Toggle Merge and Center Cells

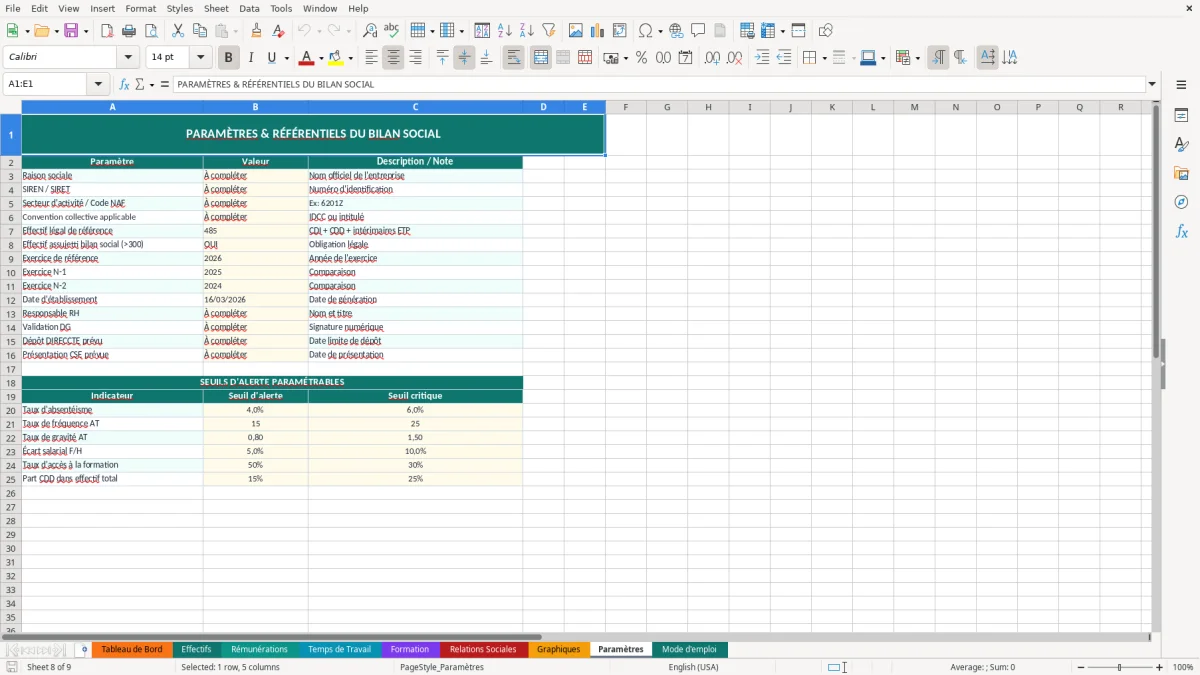pyautogui.click(x=541, y=58)
